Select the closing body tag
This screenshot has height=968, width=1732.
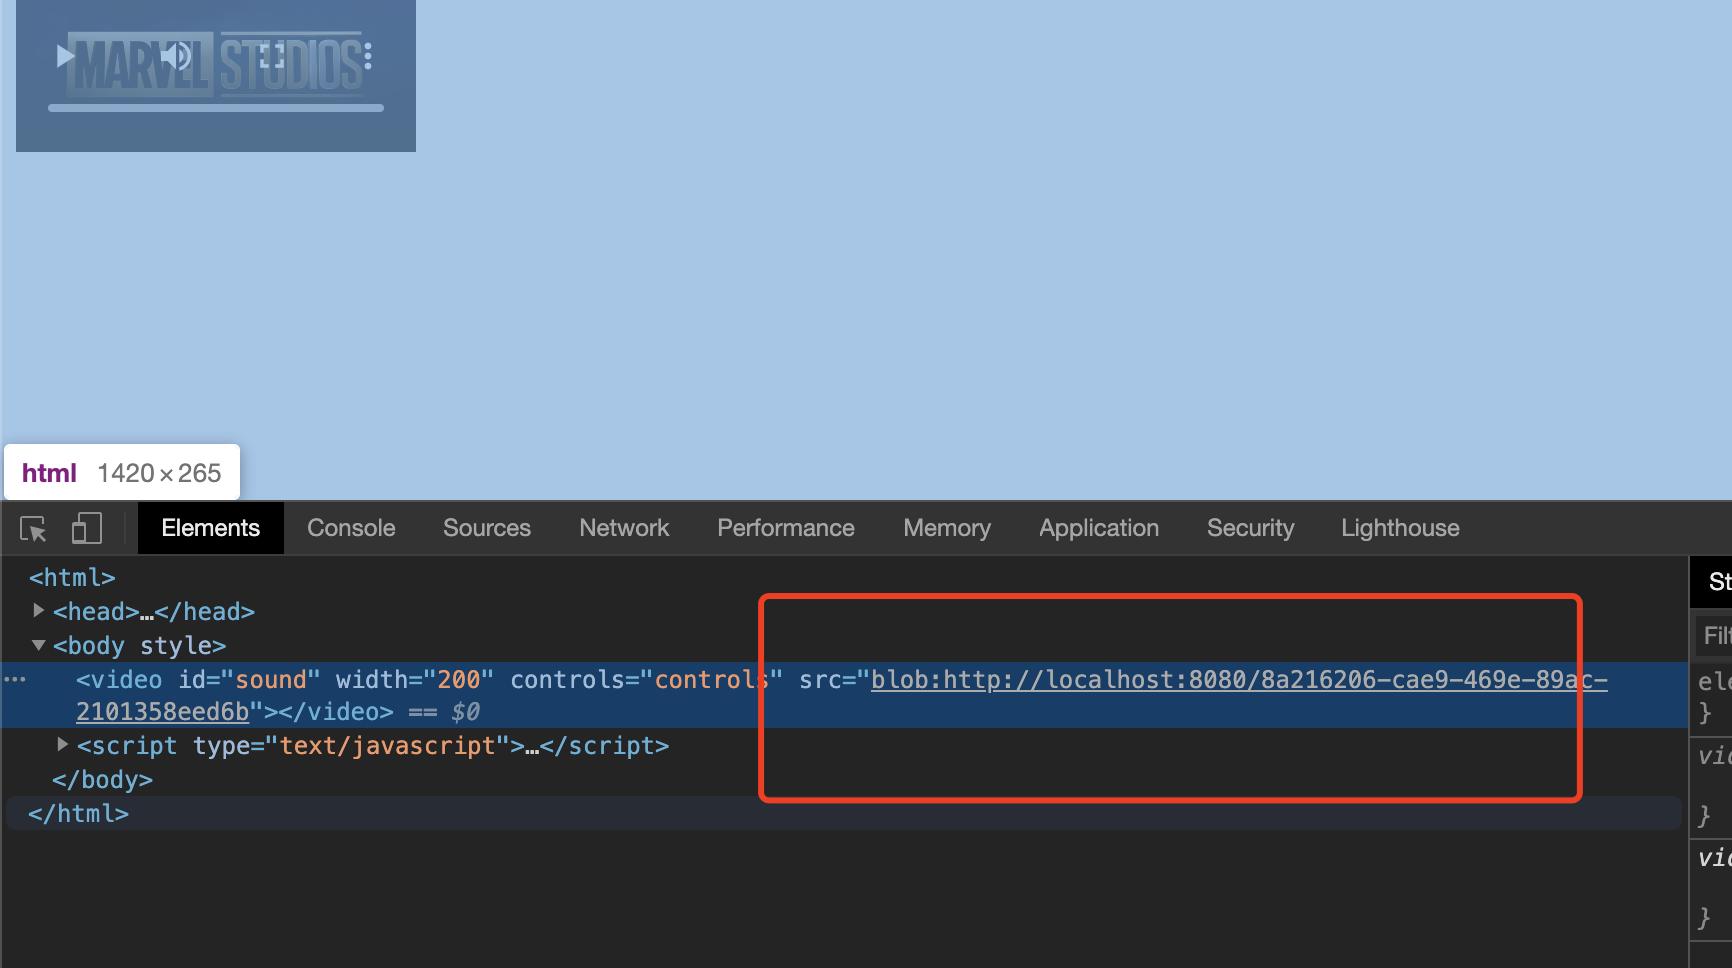(102, 780)
